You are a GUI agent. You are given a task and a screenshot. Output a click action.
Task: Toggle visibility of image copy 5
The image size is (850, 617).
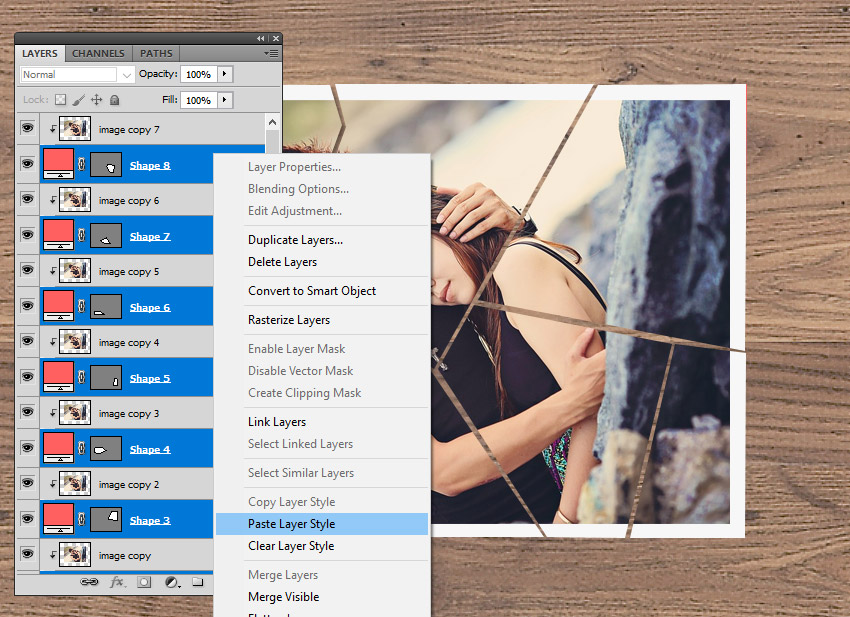click(x=27, y=270)
